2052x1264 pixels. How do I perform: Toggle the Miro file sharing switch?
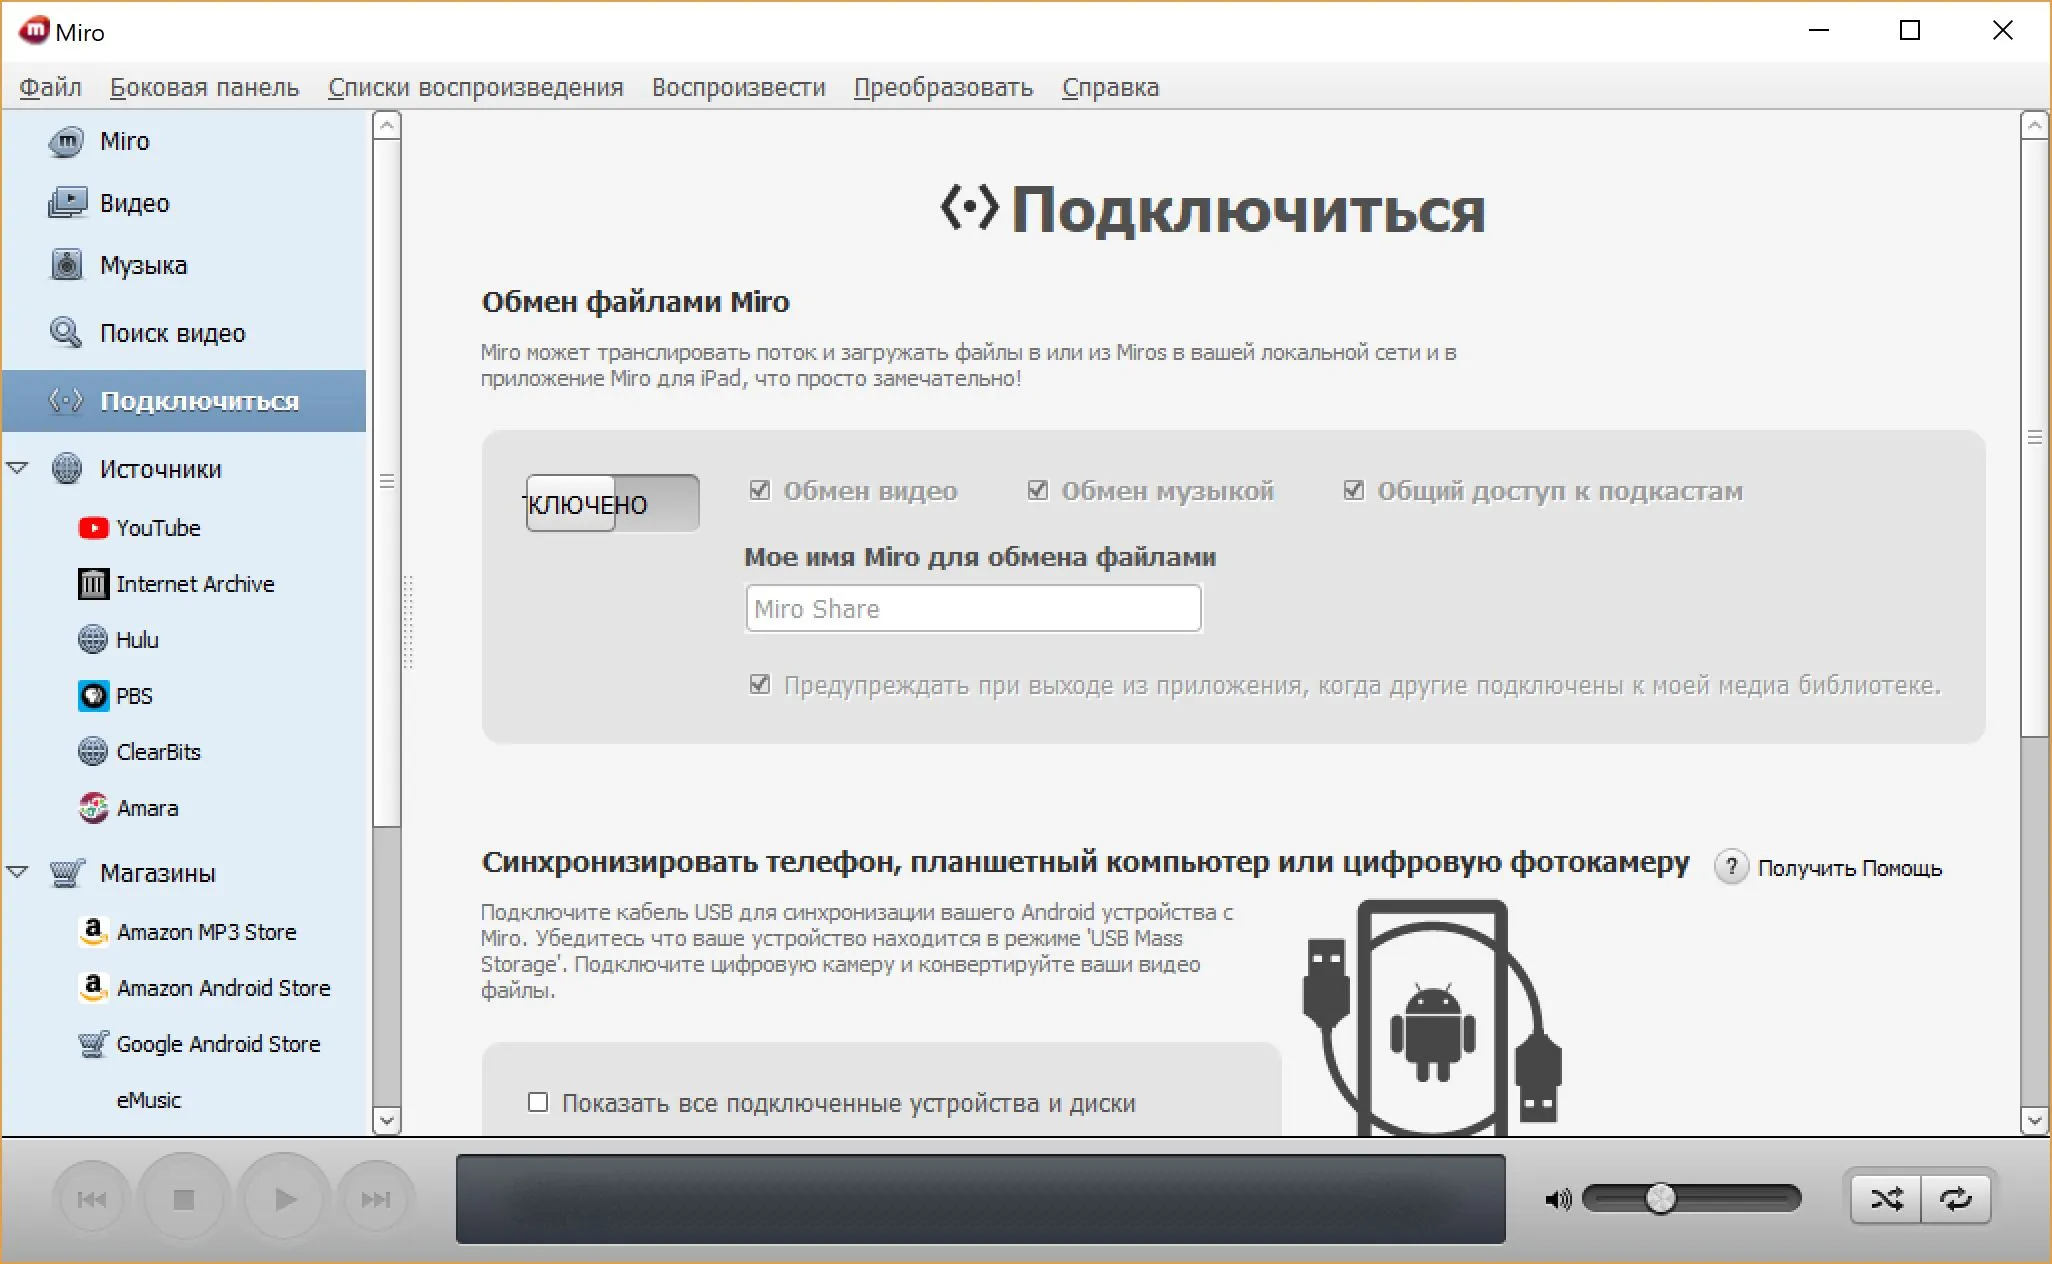tap(612, 503)
